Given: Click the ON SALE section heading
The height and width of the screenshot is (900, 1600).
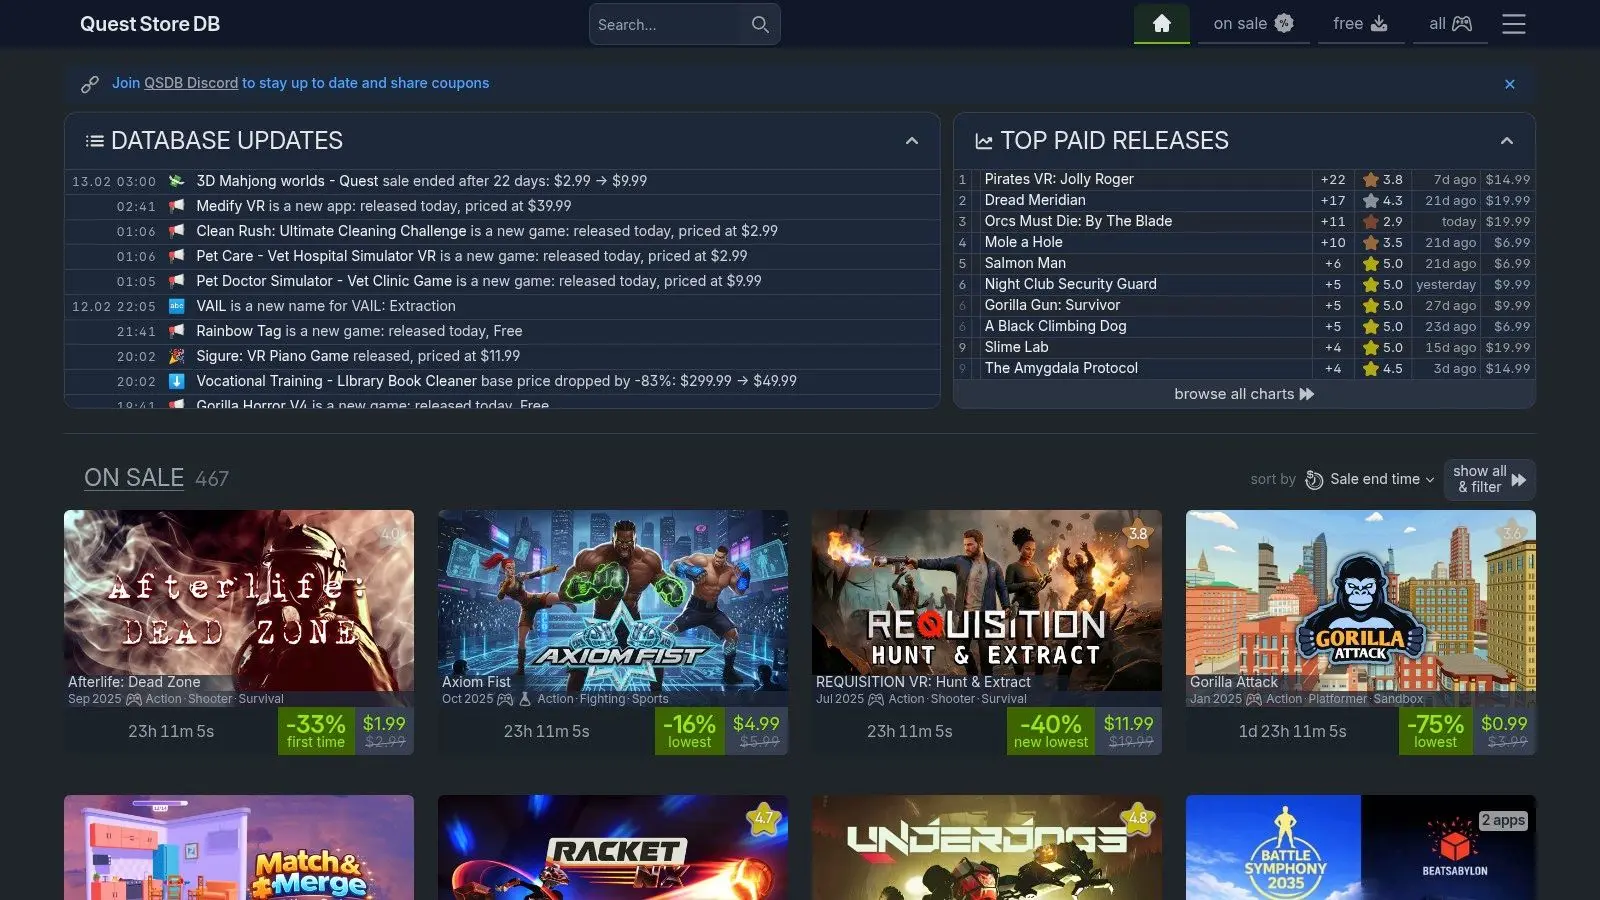Looking at the screenshot, I should coord(134,478).
